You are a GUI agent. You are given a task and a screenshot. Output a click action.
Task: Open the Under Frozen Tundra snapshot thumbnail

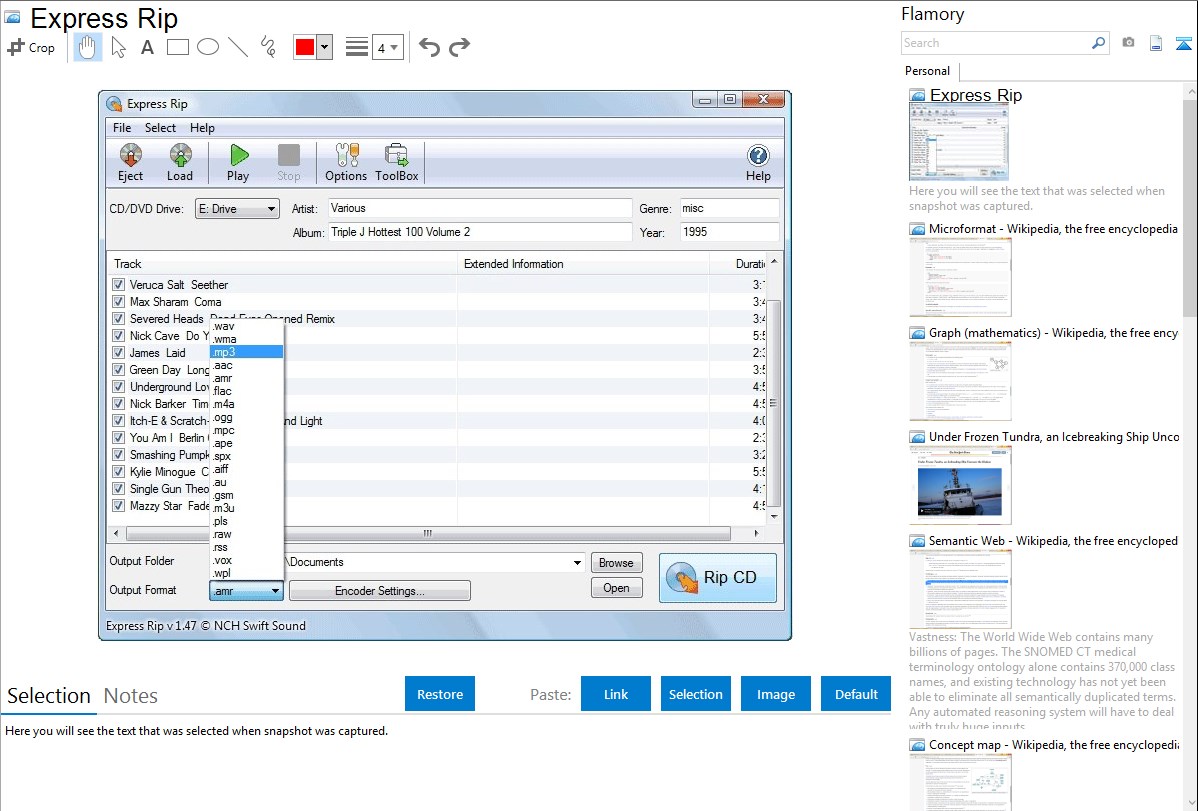tap(960, 484)
